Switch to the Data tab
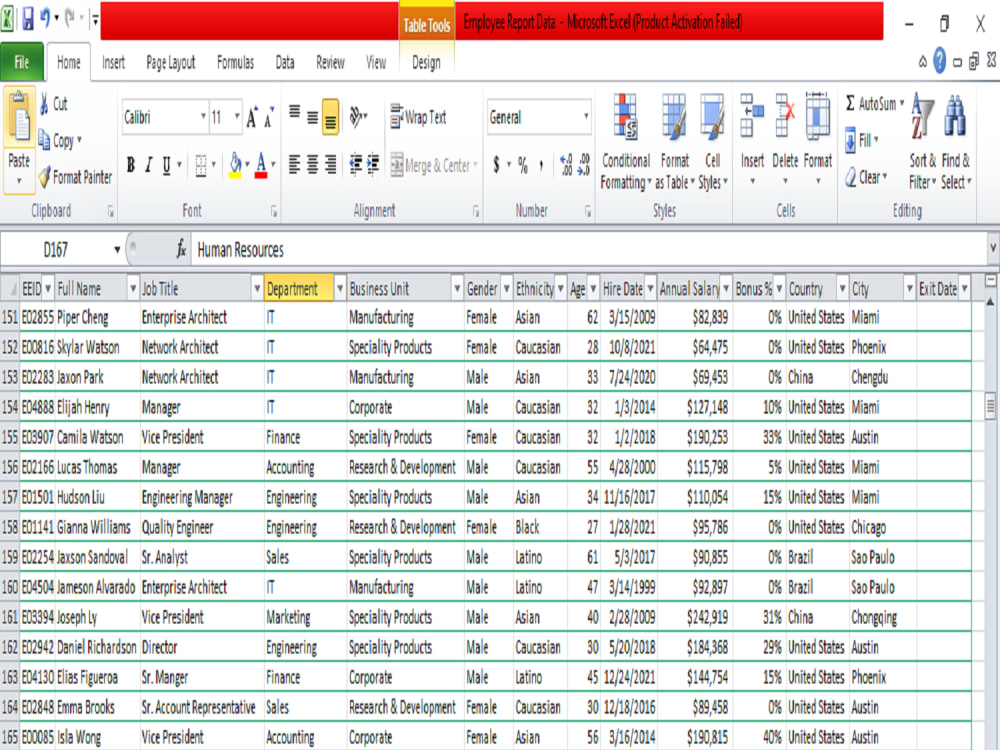 (x=285, y=62)
